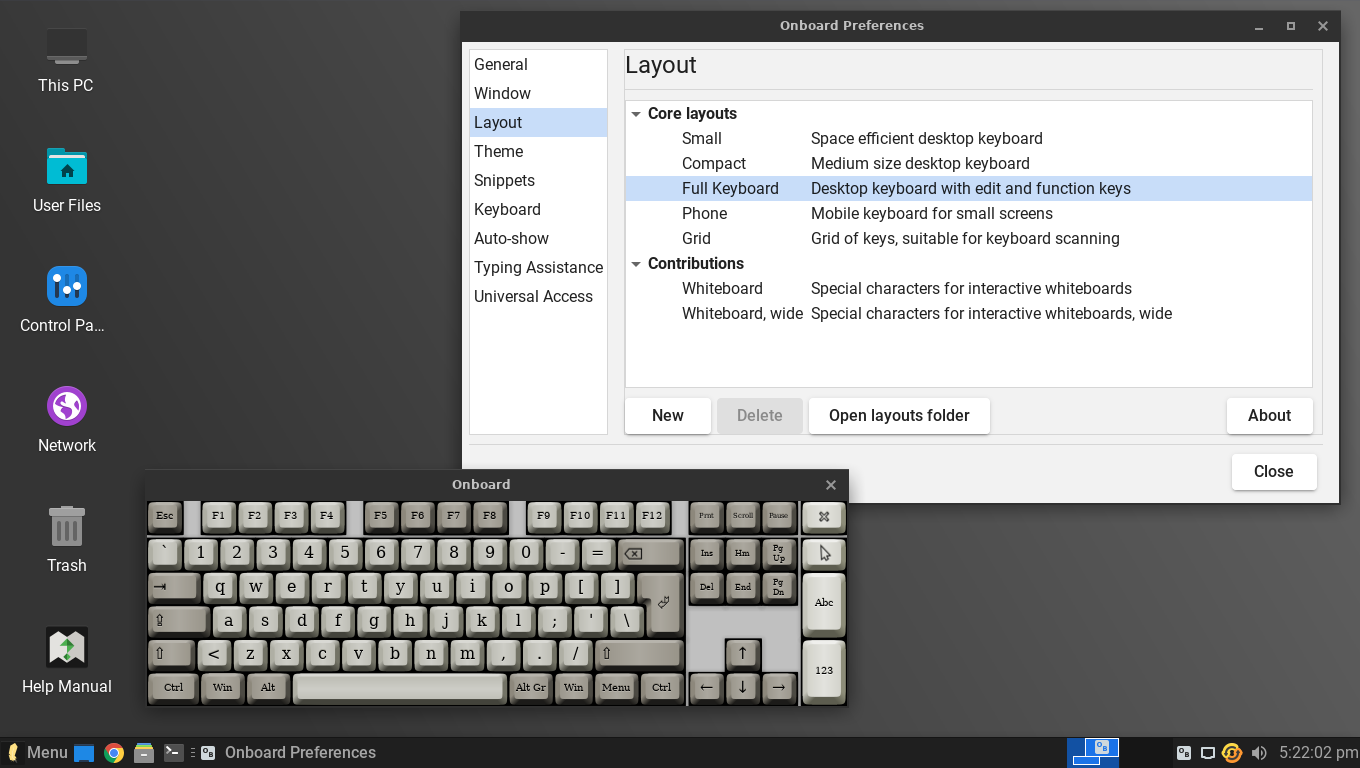Open Google Chrome from the taskbar
Screen dimensions: 1360x768
(x=113, y=752)
